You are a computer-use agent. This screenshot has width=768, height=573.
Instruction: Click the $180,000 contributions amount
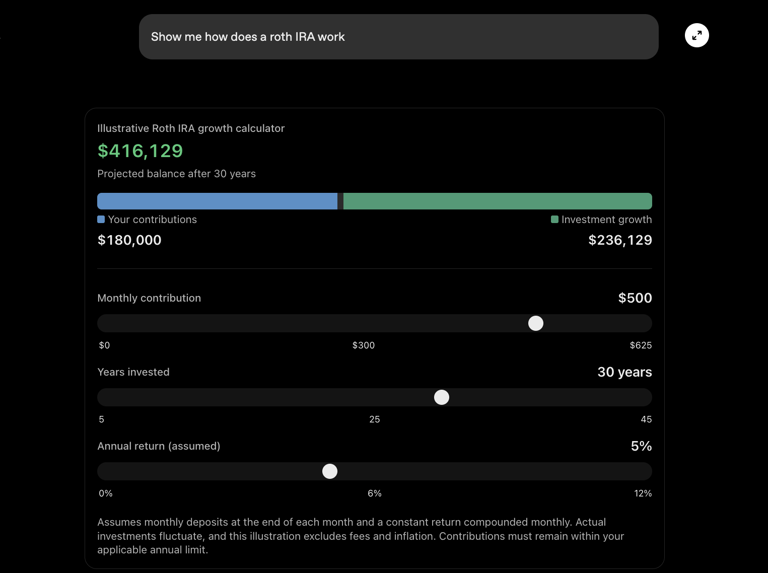coord(129,240)
